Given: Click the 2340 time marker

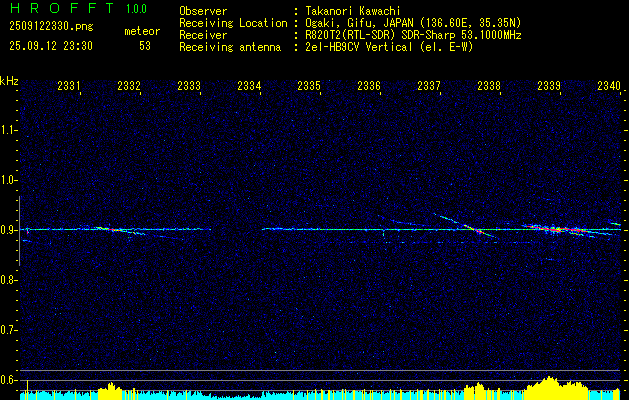Looking at the screenshot, I should (609, 85).
